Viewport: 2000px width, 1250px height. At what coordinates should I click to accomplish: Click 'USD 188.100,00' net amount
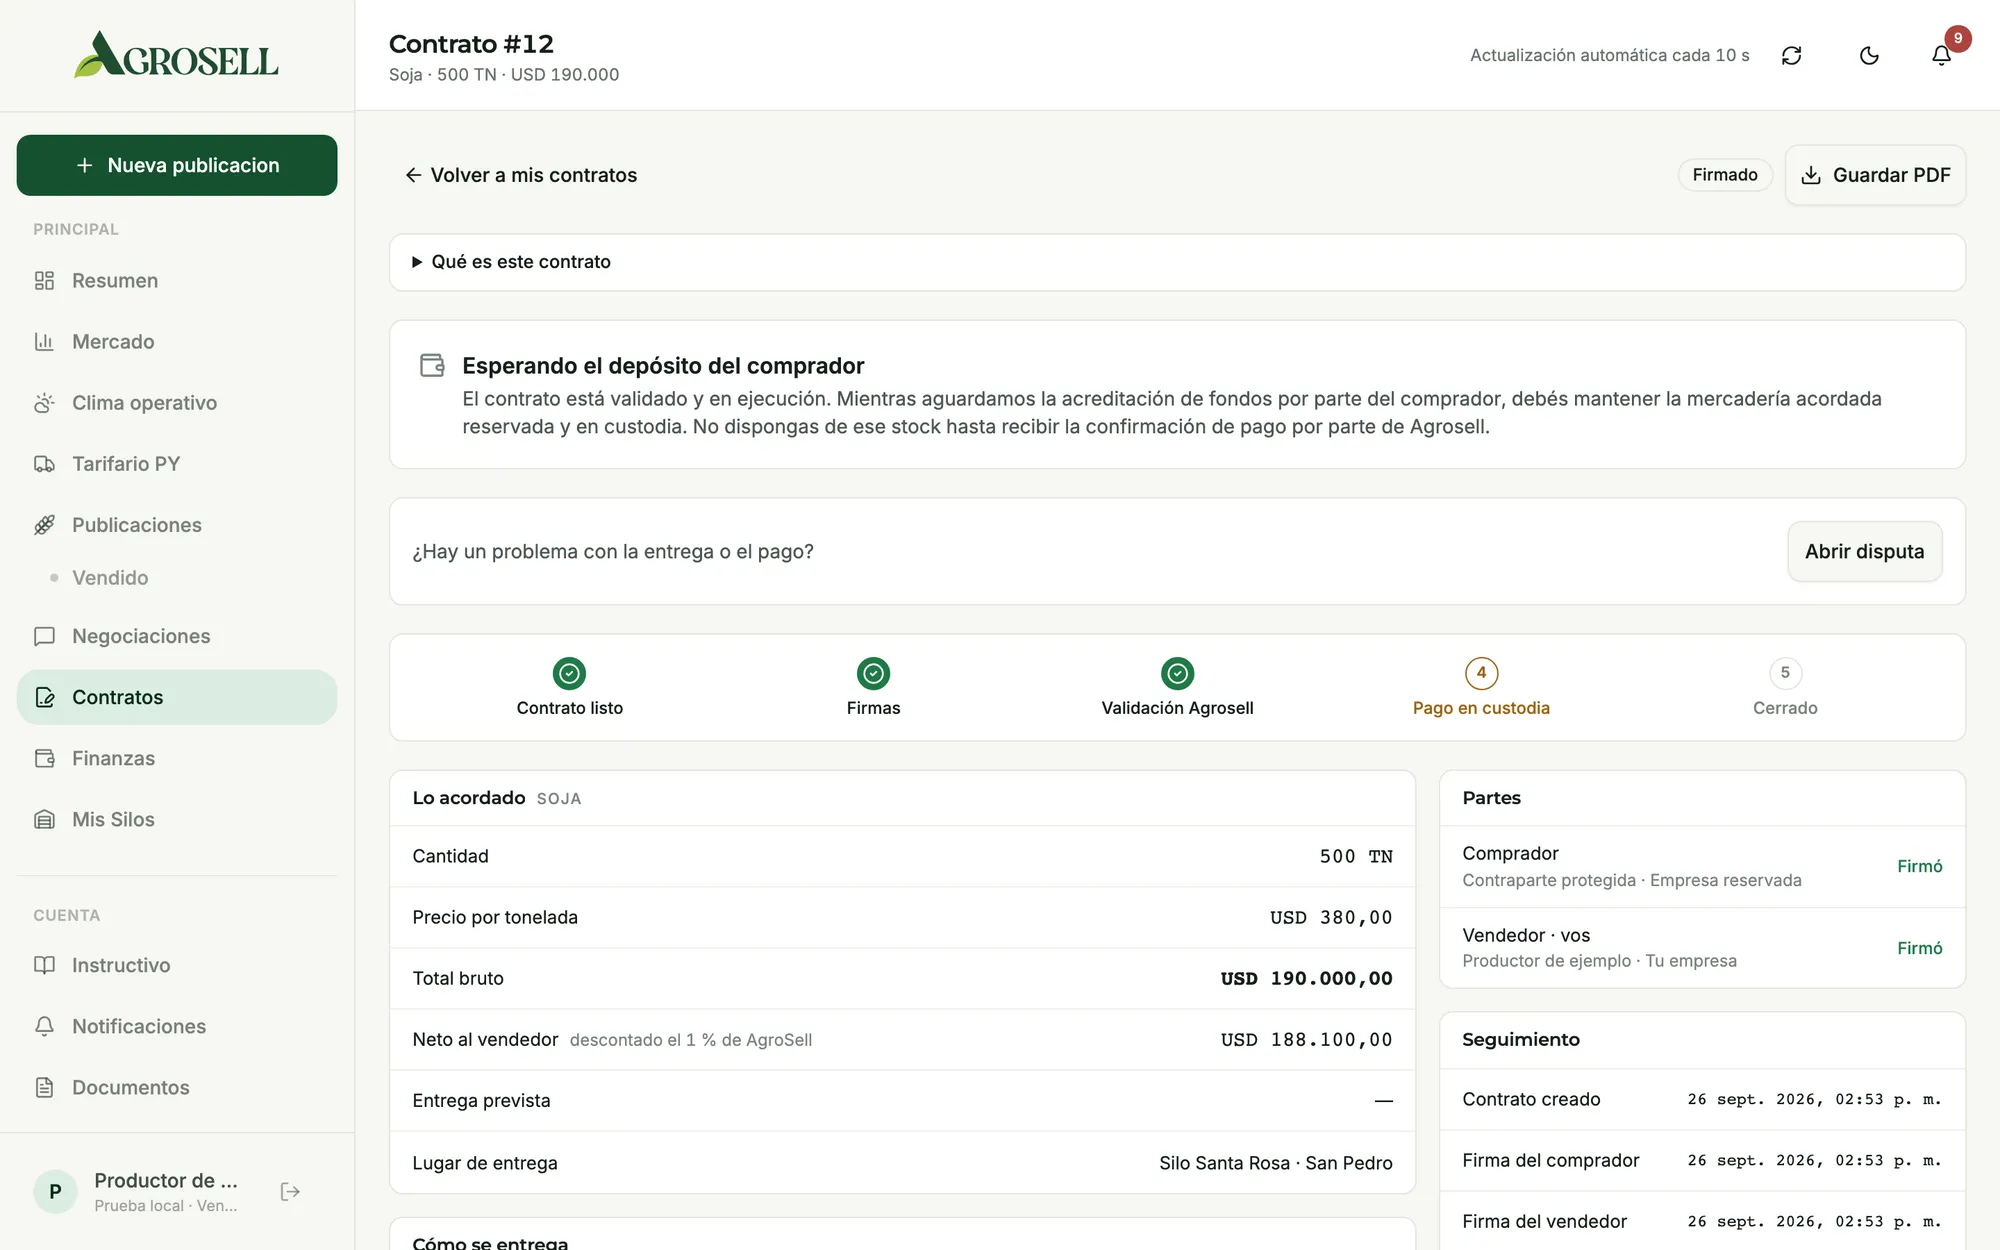(x=1306, y=1040)
